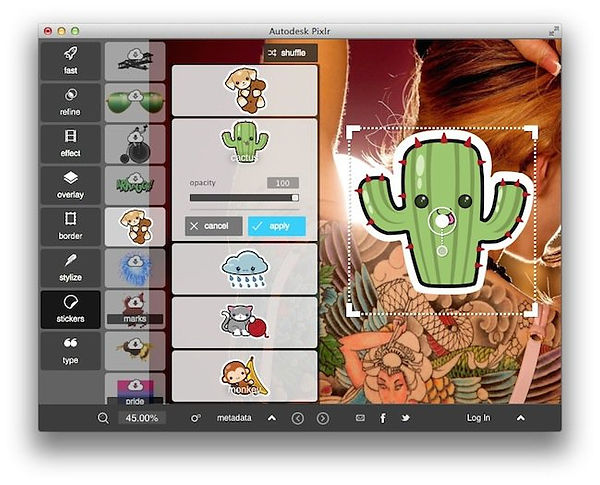This screenshot has height=485, width=600.
Task: Download the penny-farthing bicycle sticker pack
Action: tap(135, 144)
